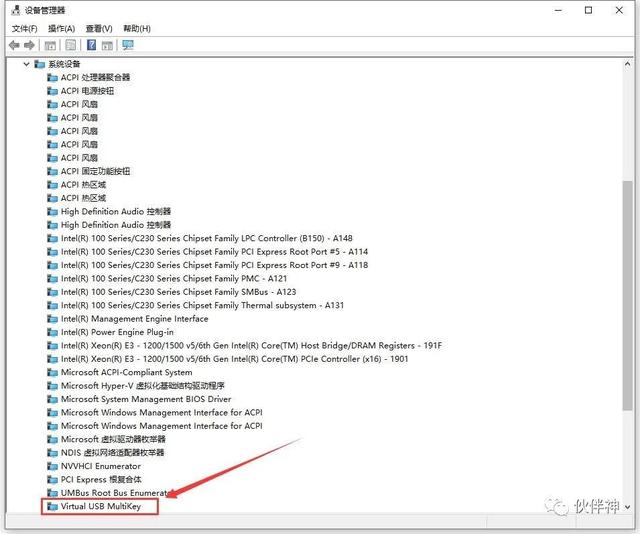Screen dimensions: 640x534
Task: Select PCIe Controller (x16) - 1901 entry
Action: (234, 359)
